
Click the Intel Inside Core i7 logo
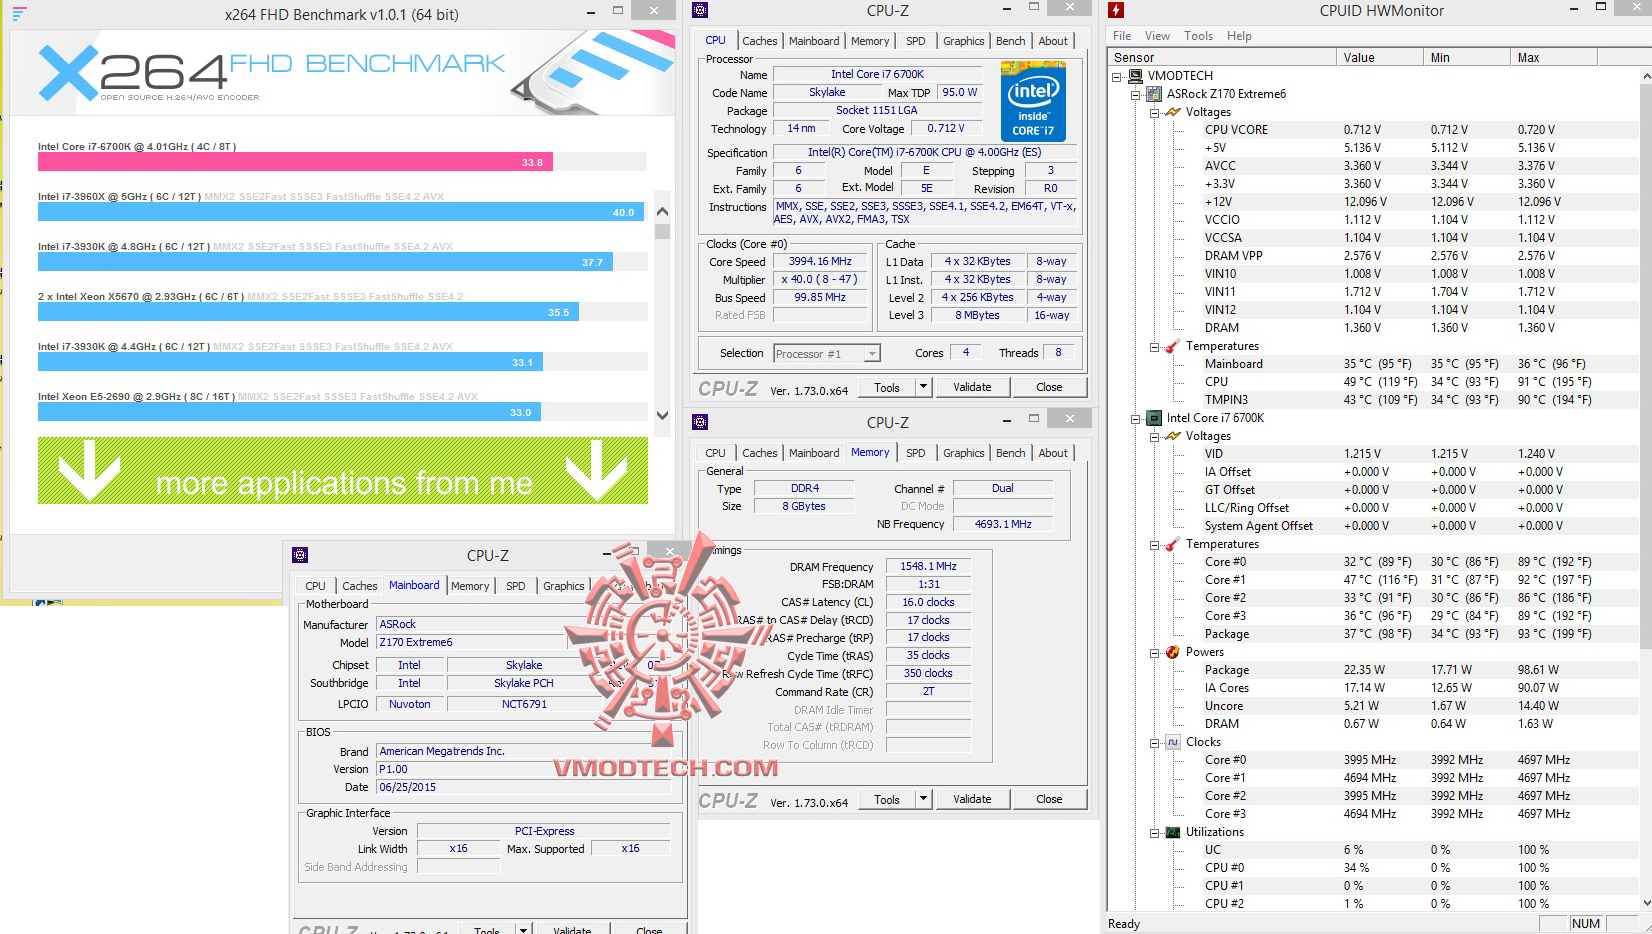[1033, 101]
